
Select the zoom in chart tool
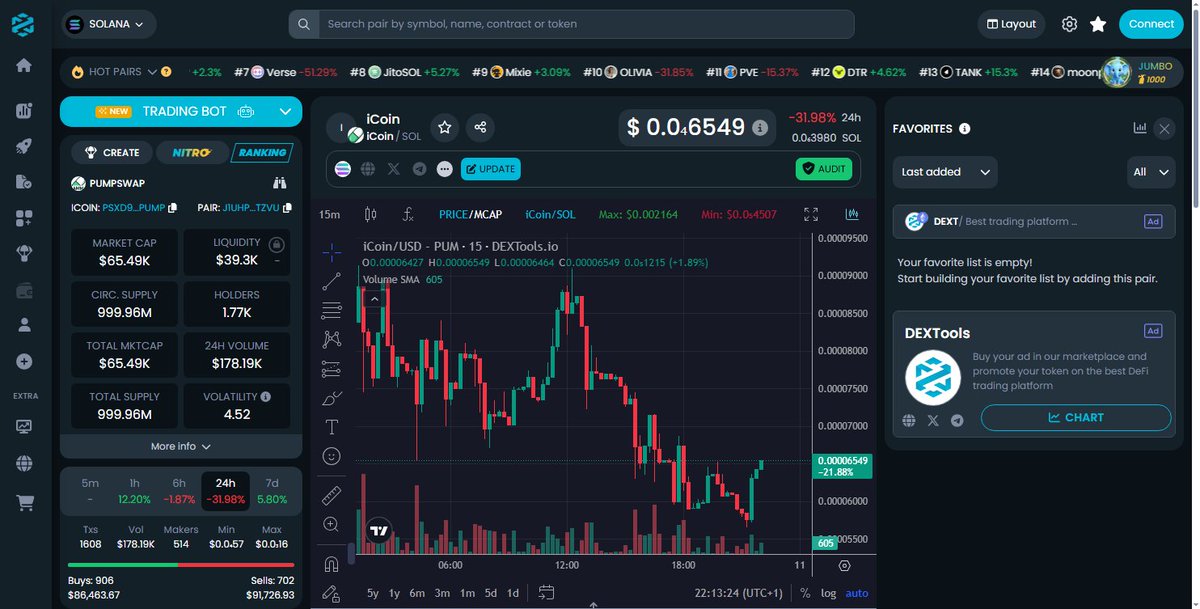pos(332,524)
